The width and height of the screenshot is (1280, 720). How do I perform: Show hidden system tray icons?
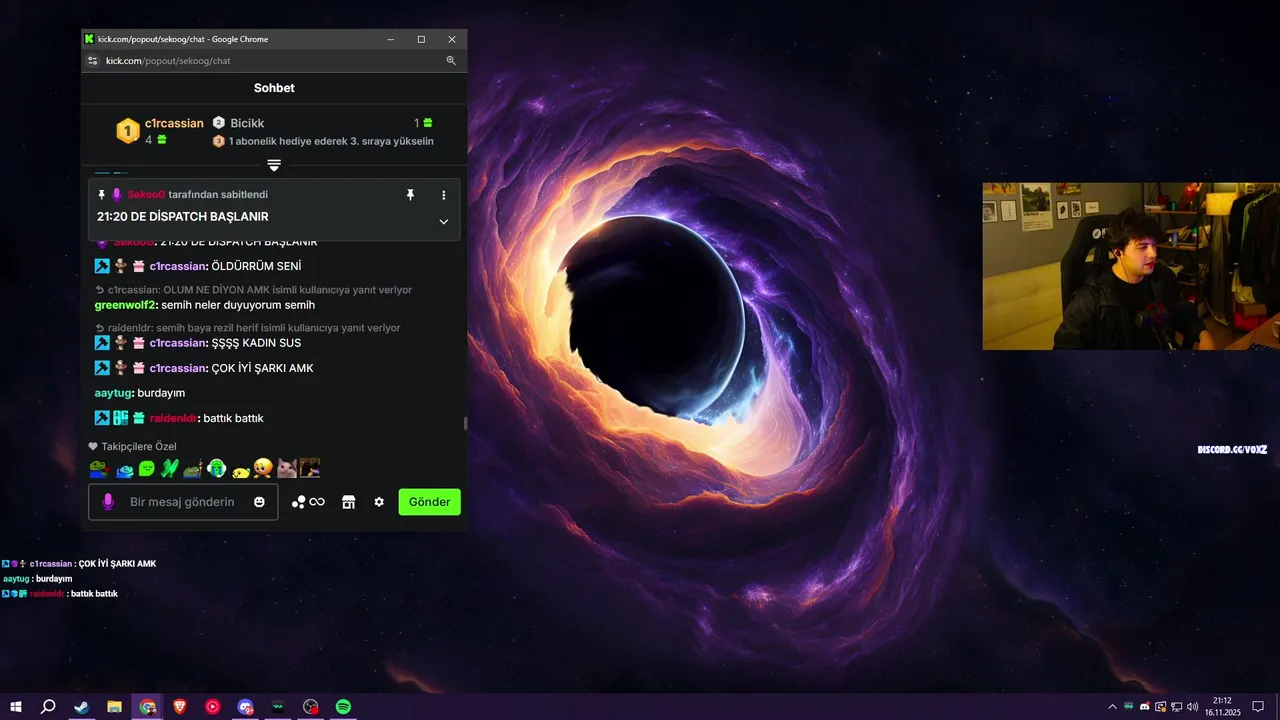pos(1113,707)
